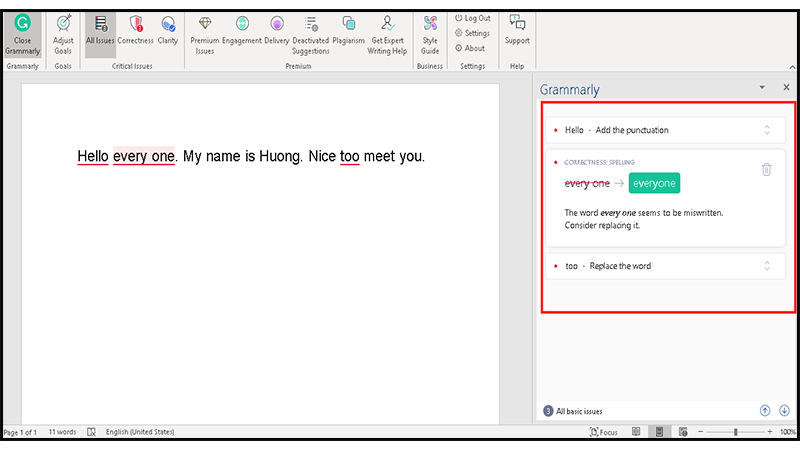The height and width of the screenshot is (450, 800).
Task: Open the Correctness issues filter
Action: click(x=135, y=30)
